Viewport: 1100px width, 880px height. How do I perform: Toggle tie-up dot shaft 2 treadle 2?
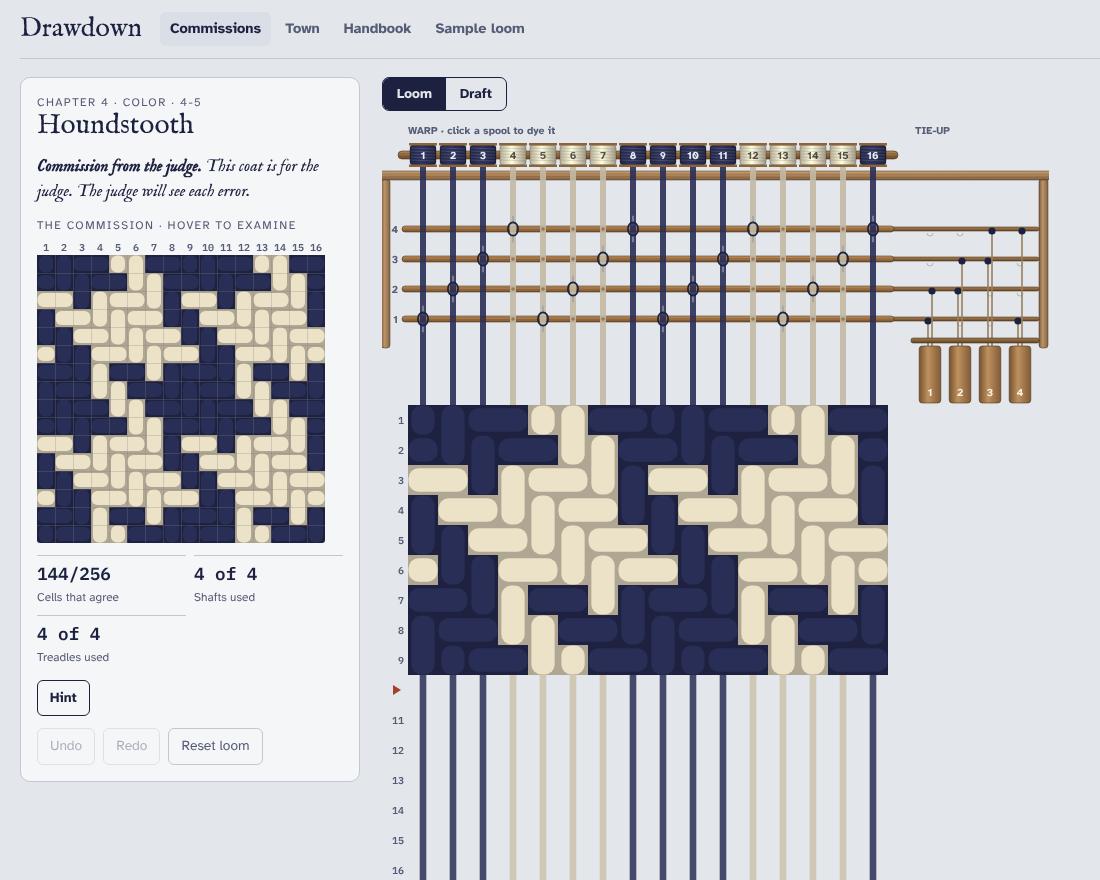point(958,291)
